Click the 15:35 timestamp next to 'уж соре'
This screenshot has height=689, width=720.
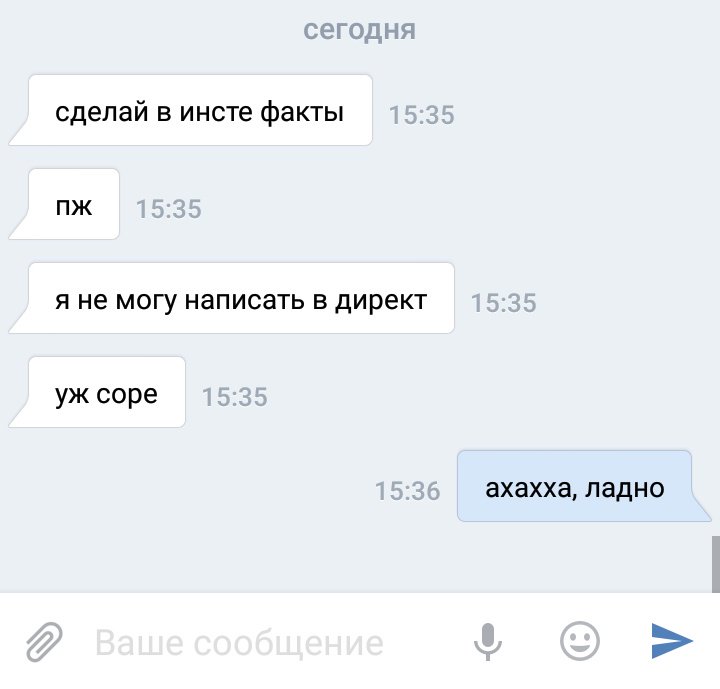(x=235, y=396)
